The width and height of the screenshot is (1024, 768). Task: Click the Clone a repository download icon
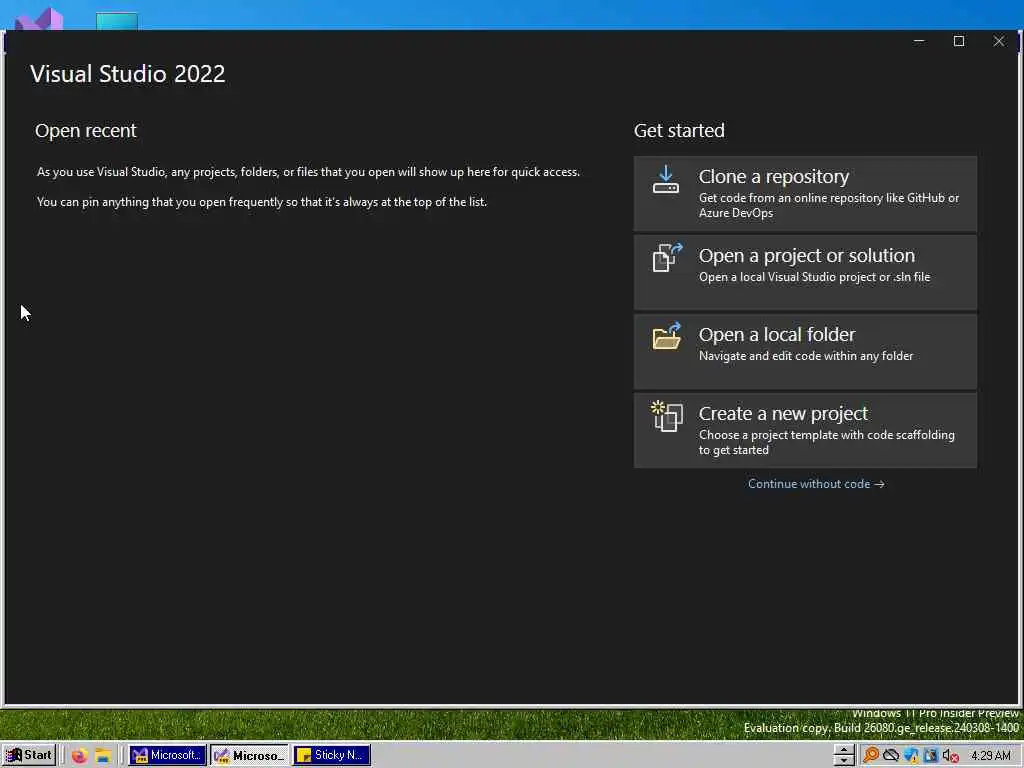point(665,180)
